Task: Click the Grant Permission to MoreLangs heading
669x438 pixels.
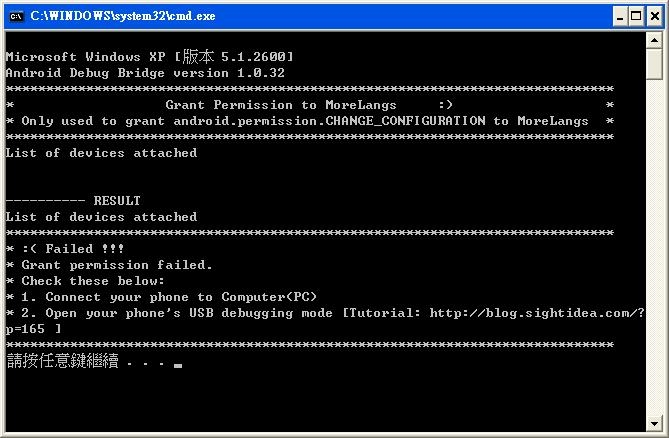Action: point(281,105)
